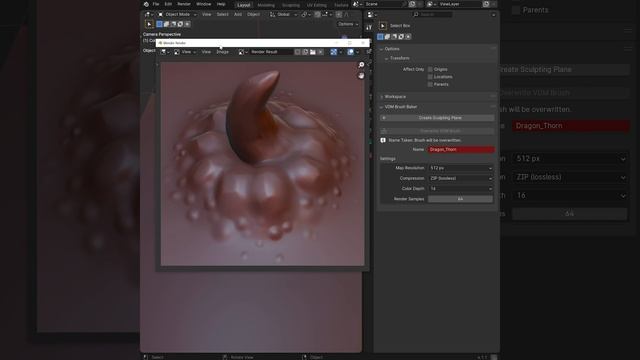This screenshot has width=640, height=360.
Task: Click the pan hand gizmo on render
Action: click(361, 76)
